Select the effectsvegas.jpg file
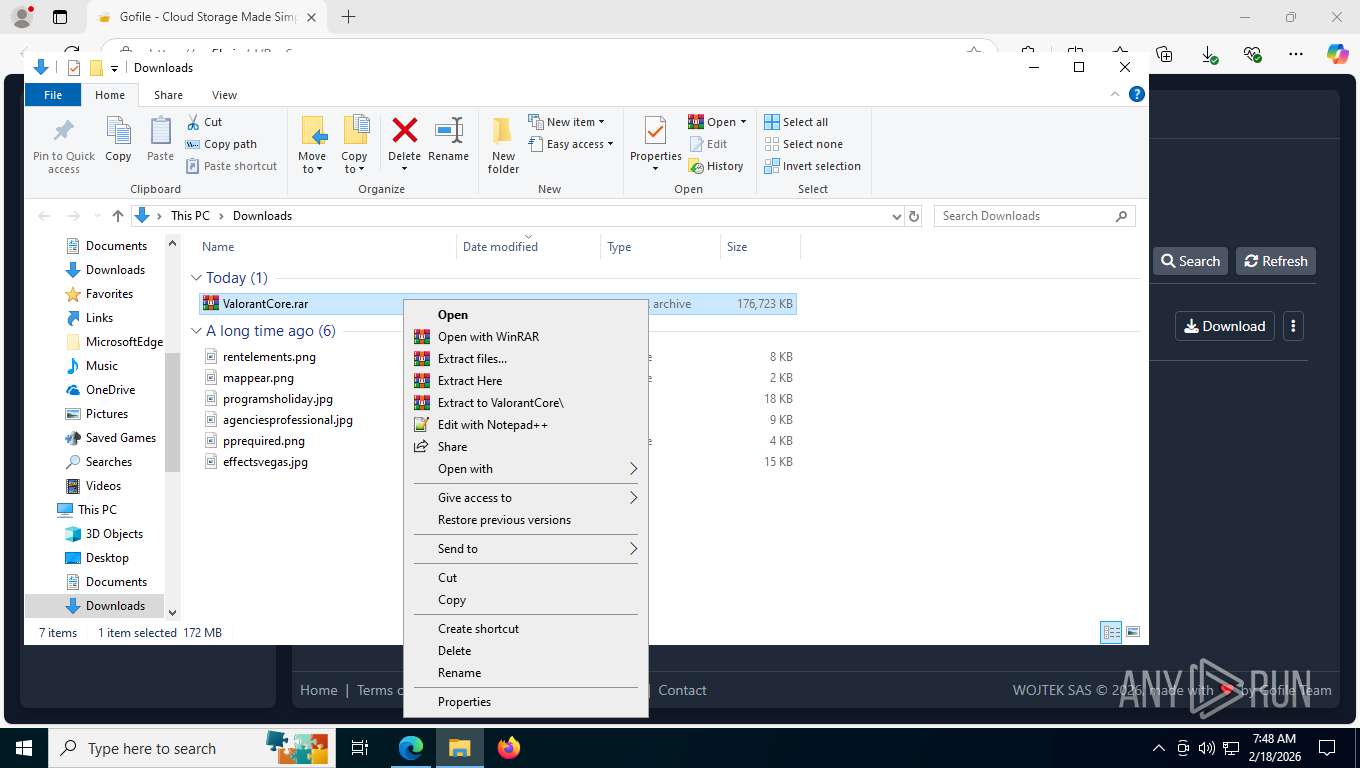The width and height of the screenshot is (1360, 768). pyautogui.click(x=265, y=461)
